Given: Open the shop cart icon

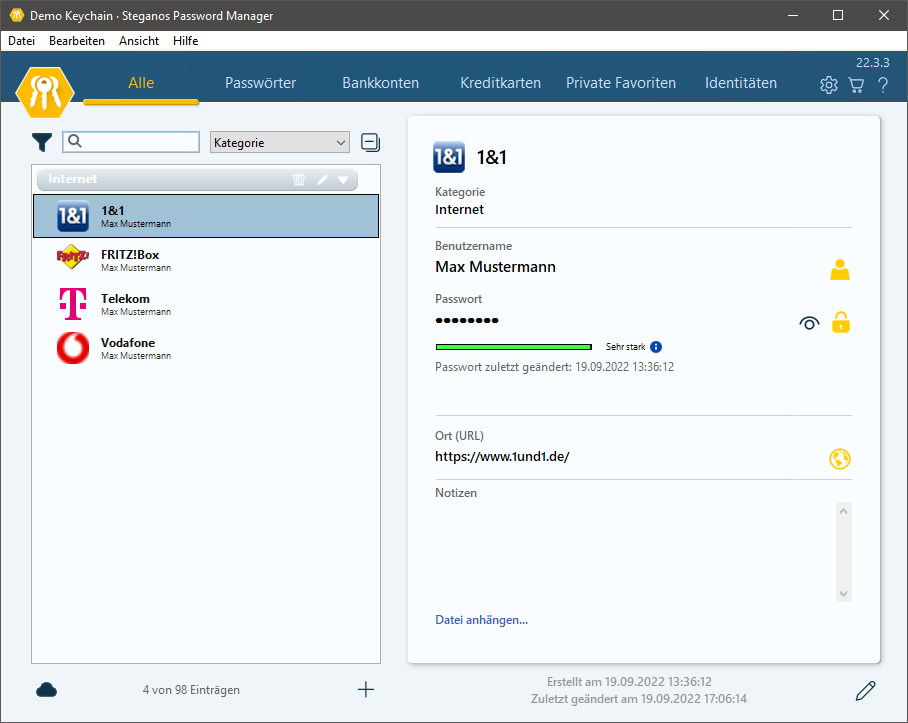Looking at the screenshot, I should point(856,85).
